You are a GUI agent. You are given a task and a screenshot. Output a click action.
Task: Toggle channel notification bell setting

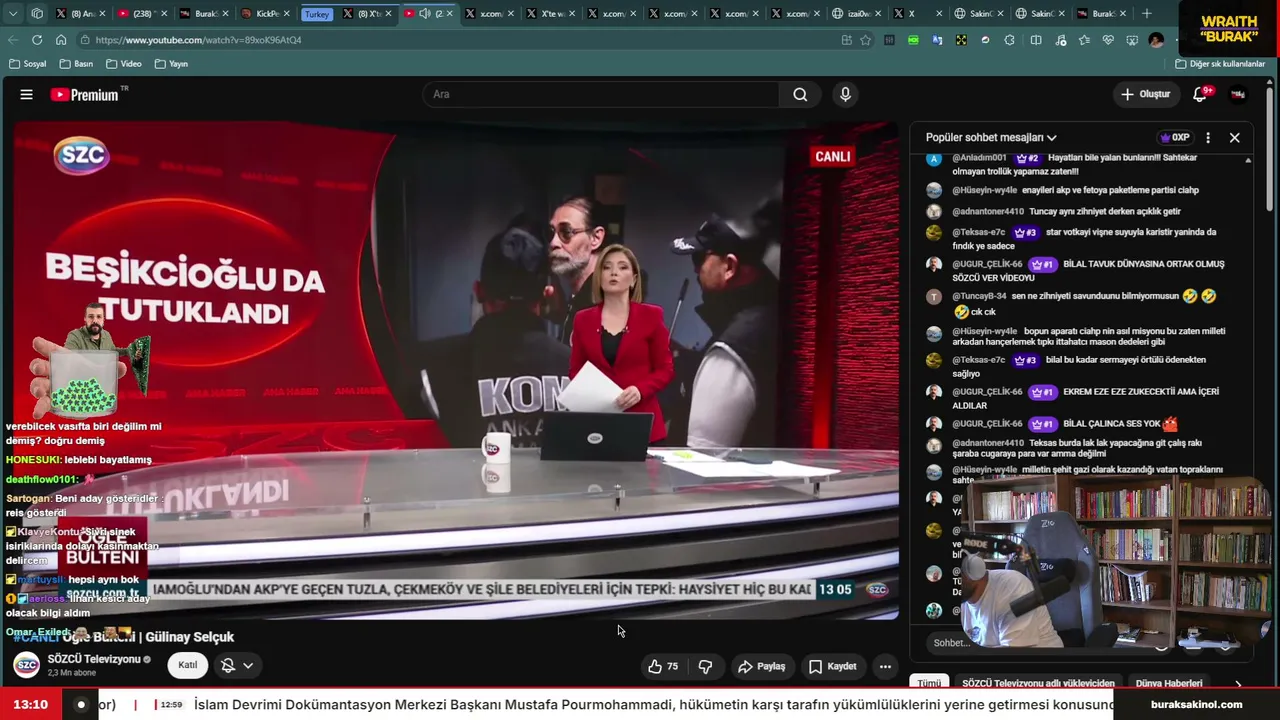237,666
